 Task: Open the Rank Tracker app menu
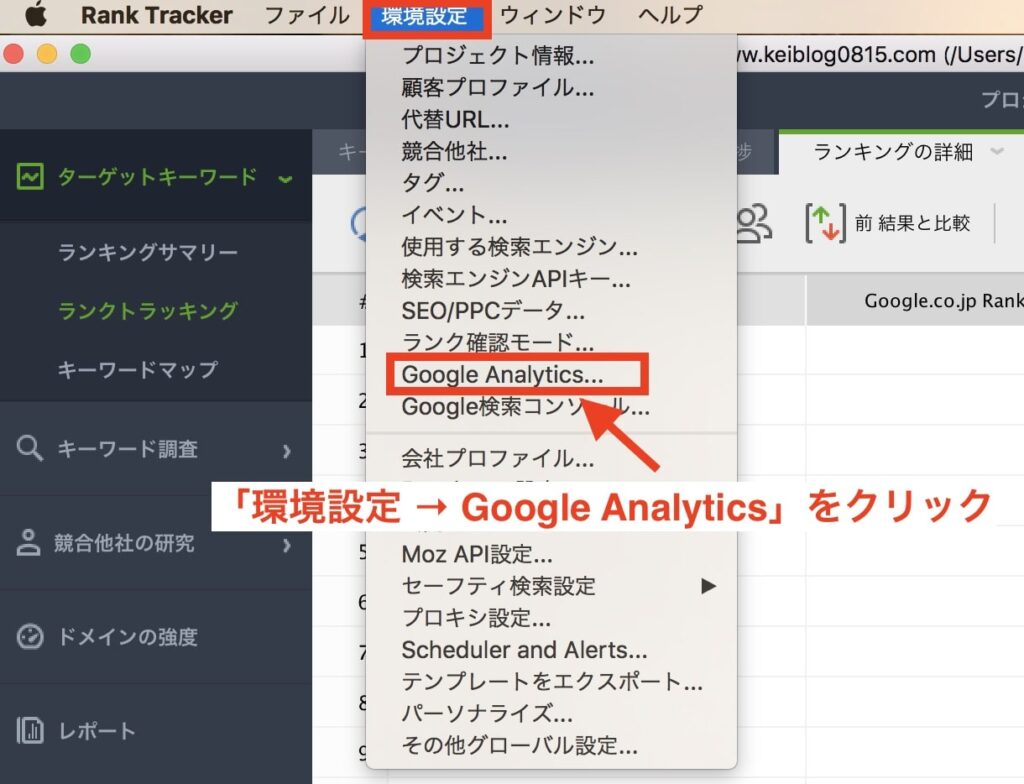click(156, 15)
